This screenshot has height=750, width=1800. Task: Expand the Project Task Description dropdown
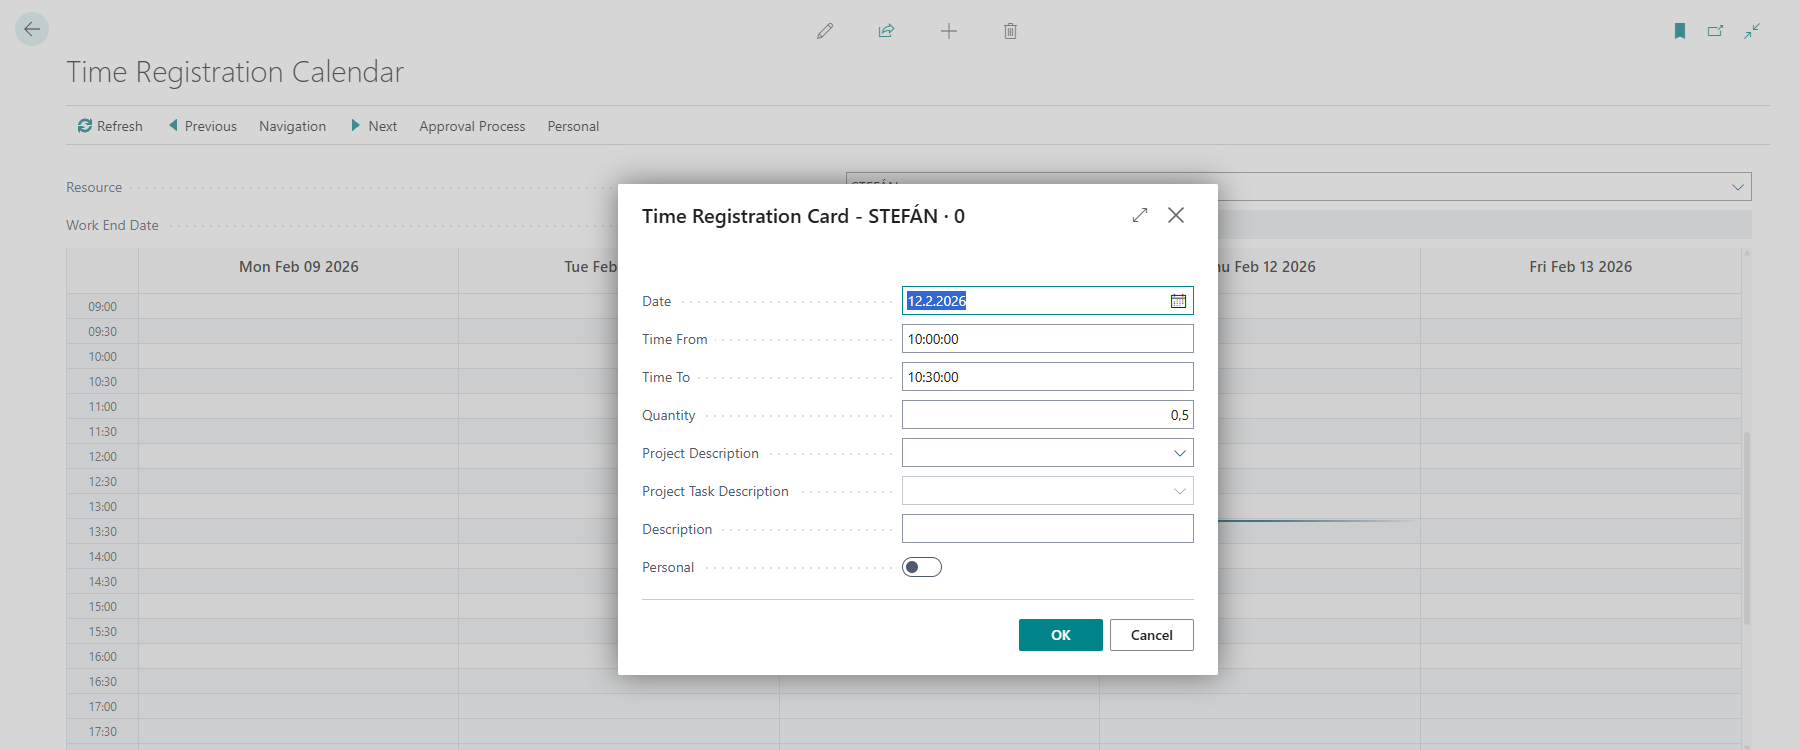coord(1179,491)
